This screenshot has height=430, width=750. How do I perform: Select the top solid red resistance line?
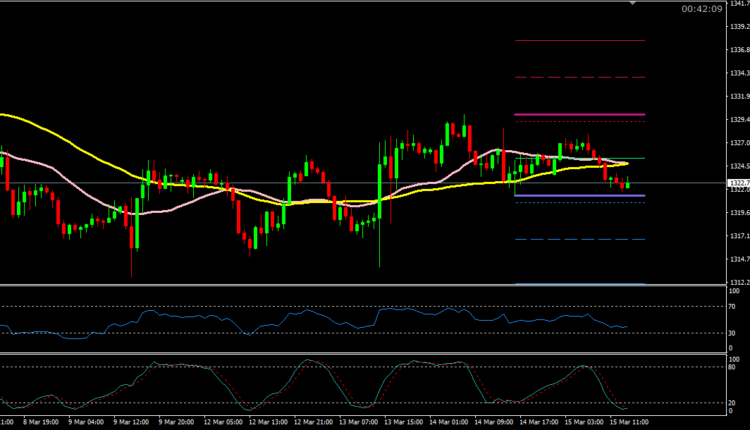[578, 41]
